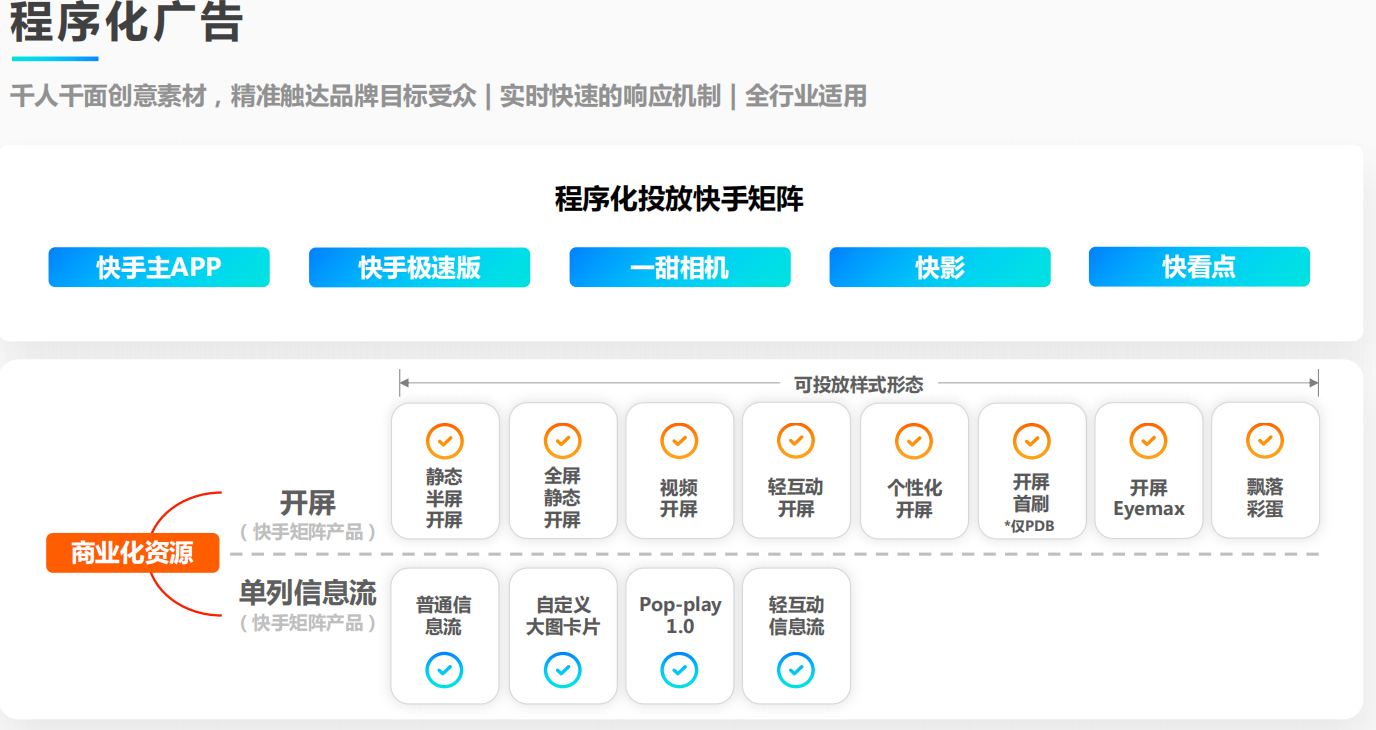Select the 开屏首刷 card text
This screenshot has height=730, width=1376.
coord(1031,492)
